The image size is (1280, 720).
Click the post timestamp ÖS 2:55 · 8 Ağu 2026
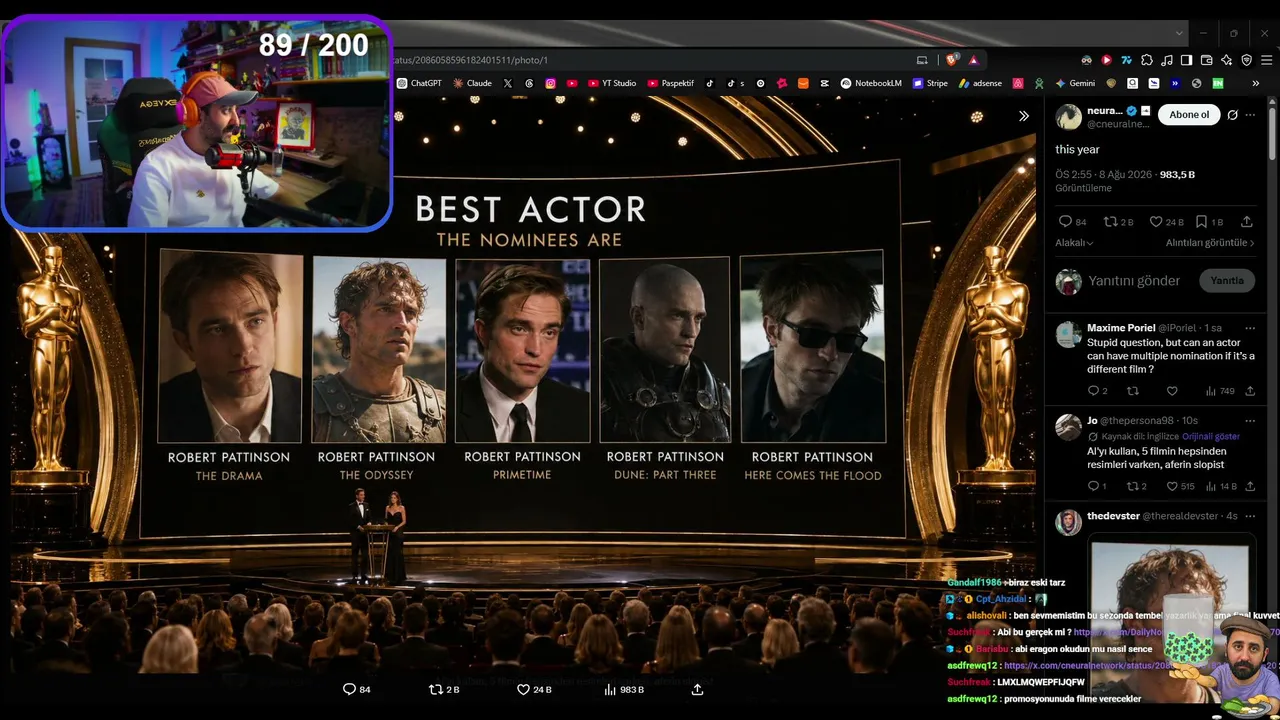1102,174
